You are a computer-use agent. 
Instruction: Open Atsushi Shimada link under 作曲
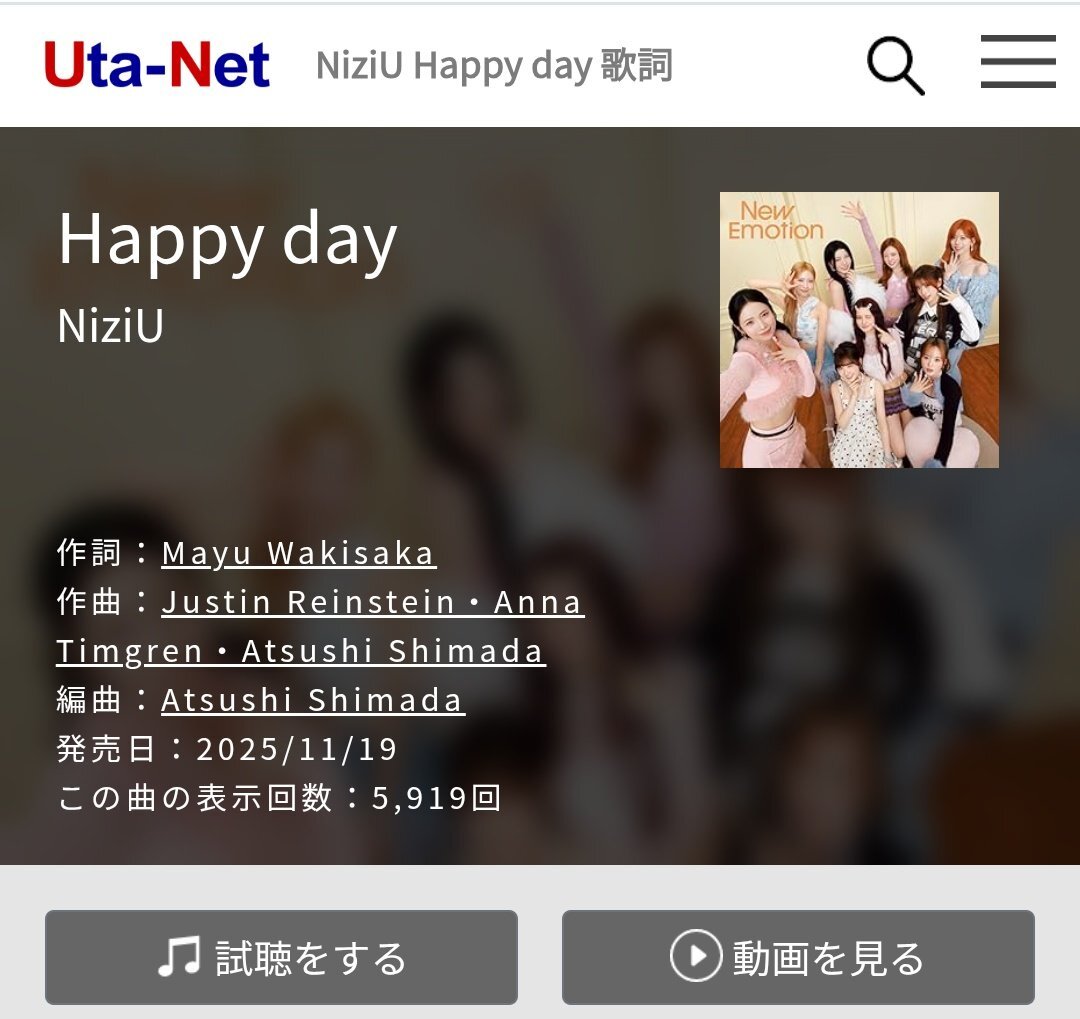pos(393,651)
